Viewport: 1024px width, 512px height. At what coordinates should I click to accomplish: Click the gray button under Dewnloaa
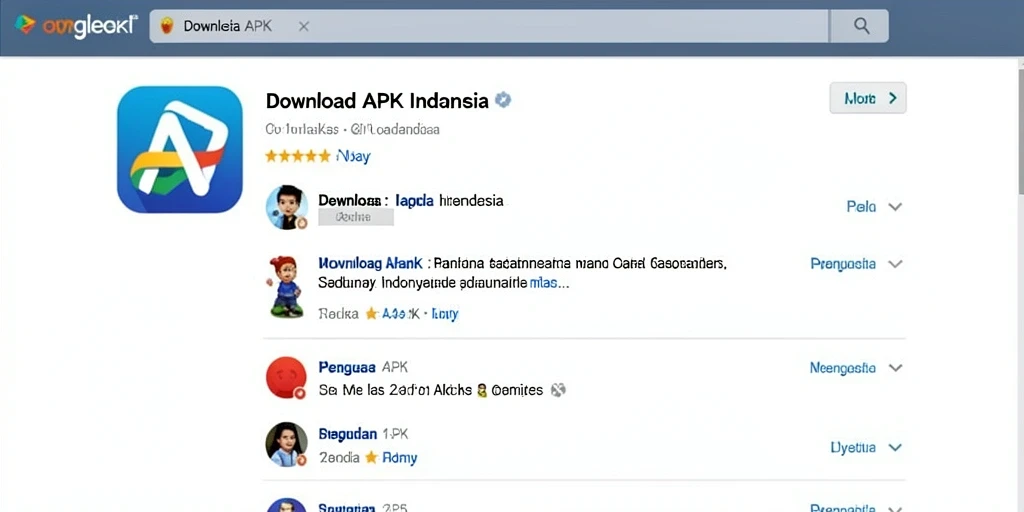click(356, 217)
